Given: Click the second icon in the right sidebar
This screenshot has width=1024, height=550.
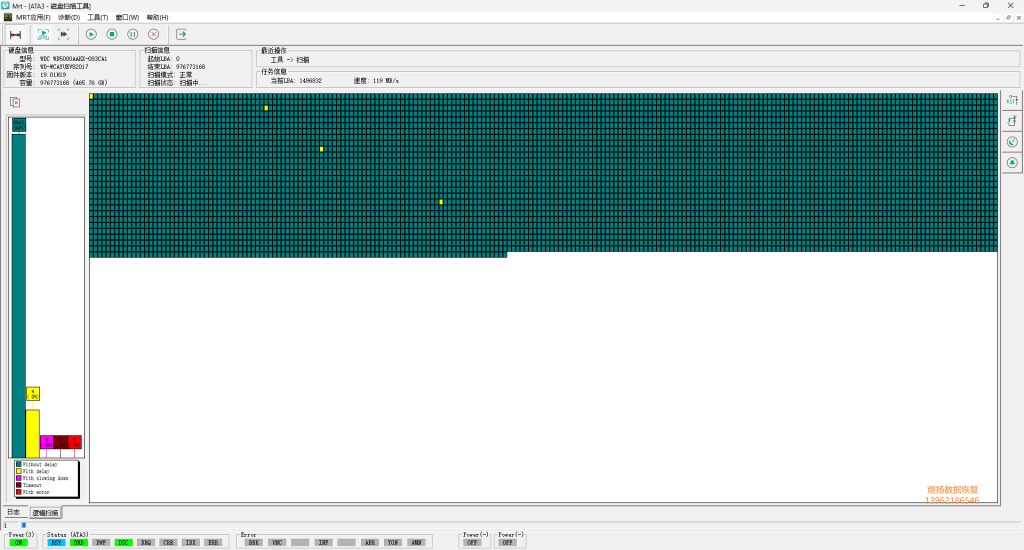Looking at the screenshot, I should [x=1012, y=121].
